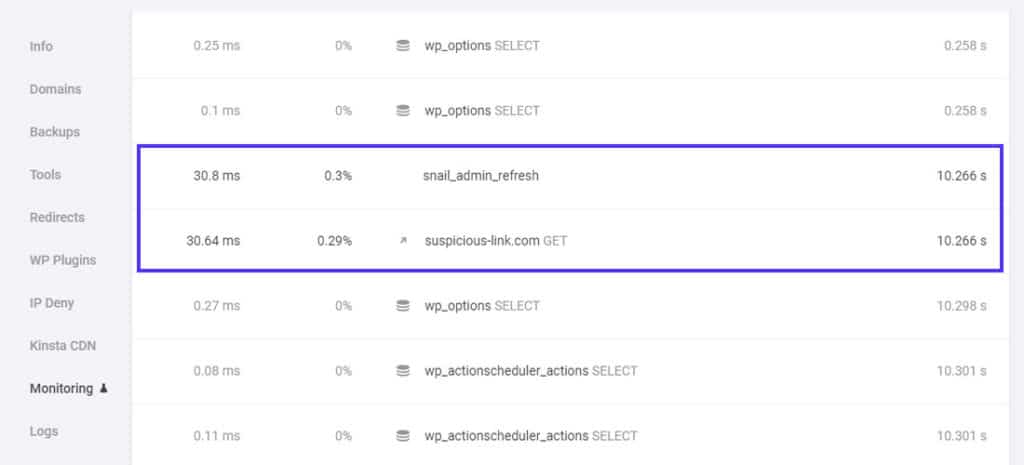The width and height of the screenshot is (1024, 465).
Task: Click the snail_admin_refresh span entry
Action: point(481,176)
